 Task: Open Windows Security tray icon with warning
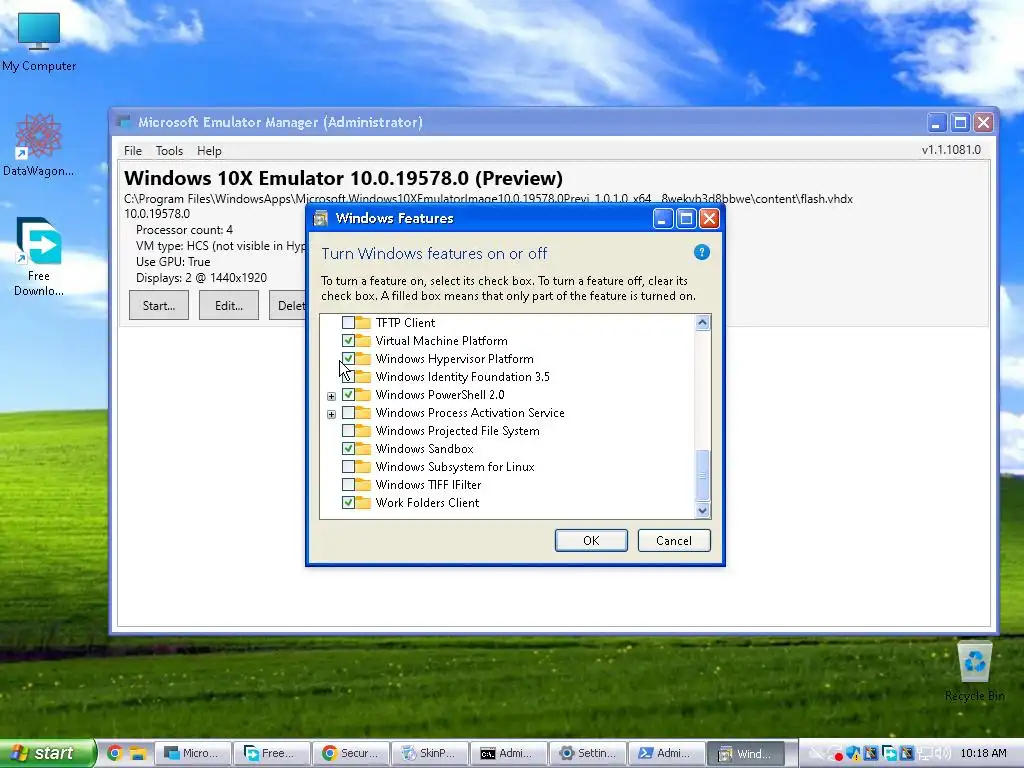click(854, 754)
